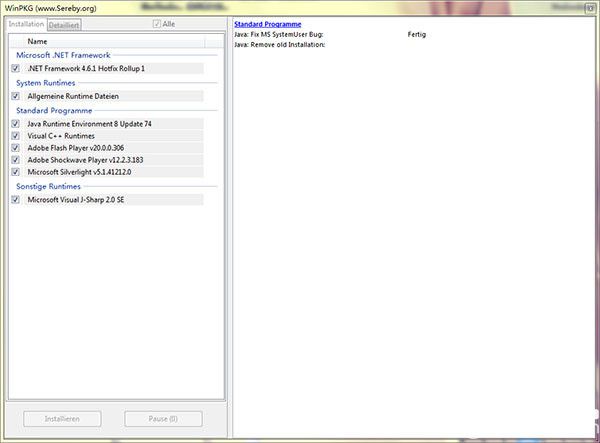Collapse the Sonstige Runtimes group header
The width and height of the screenshot is (600, 443).
coord(48,186)
